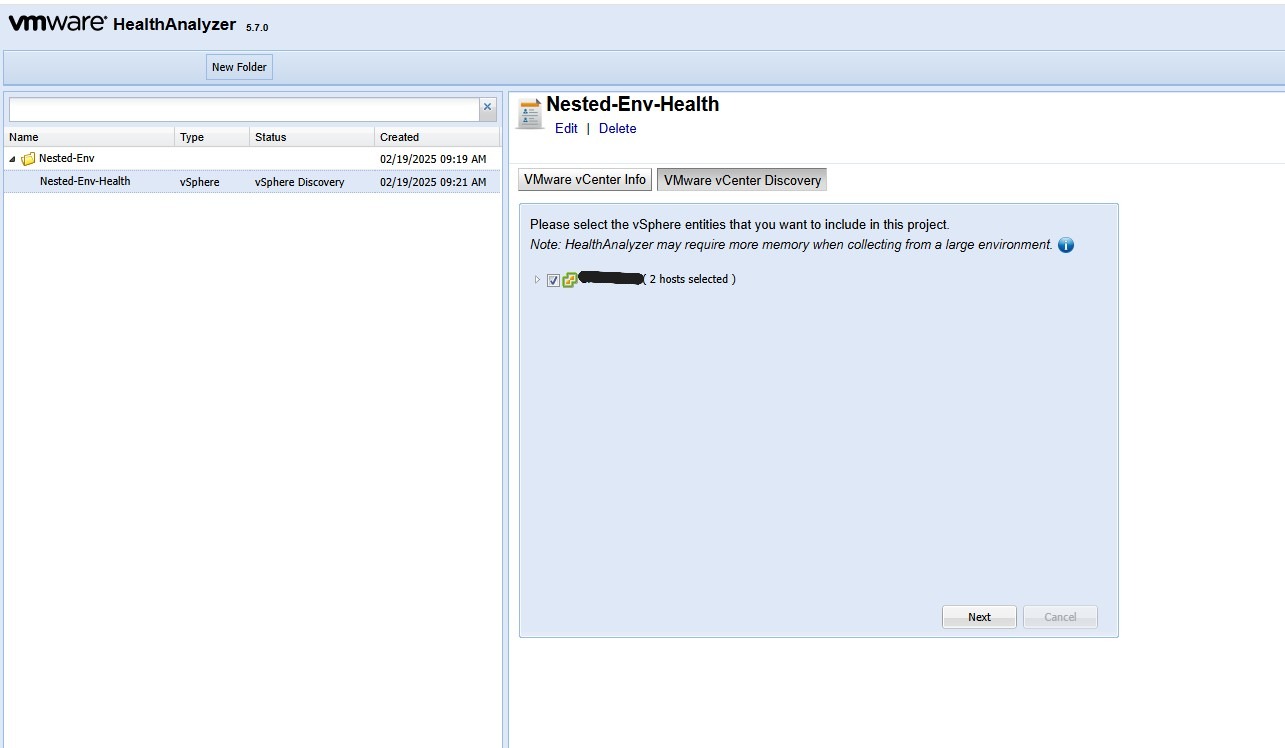Click the vSphere type cell
The width and height of the screenshot is (1285, 748).
(x=200, y=182)
